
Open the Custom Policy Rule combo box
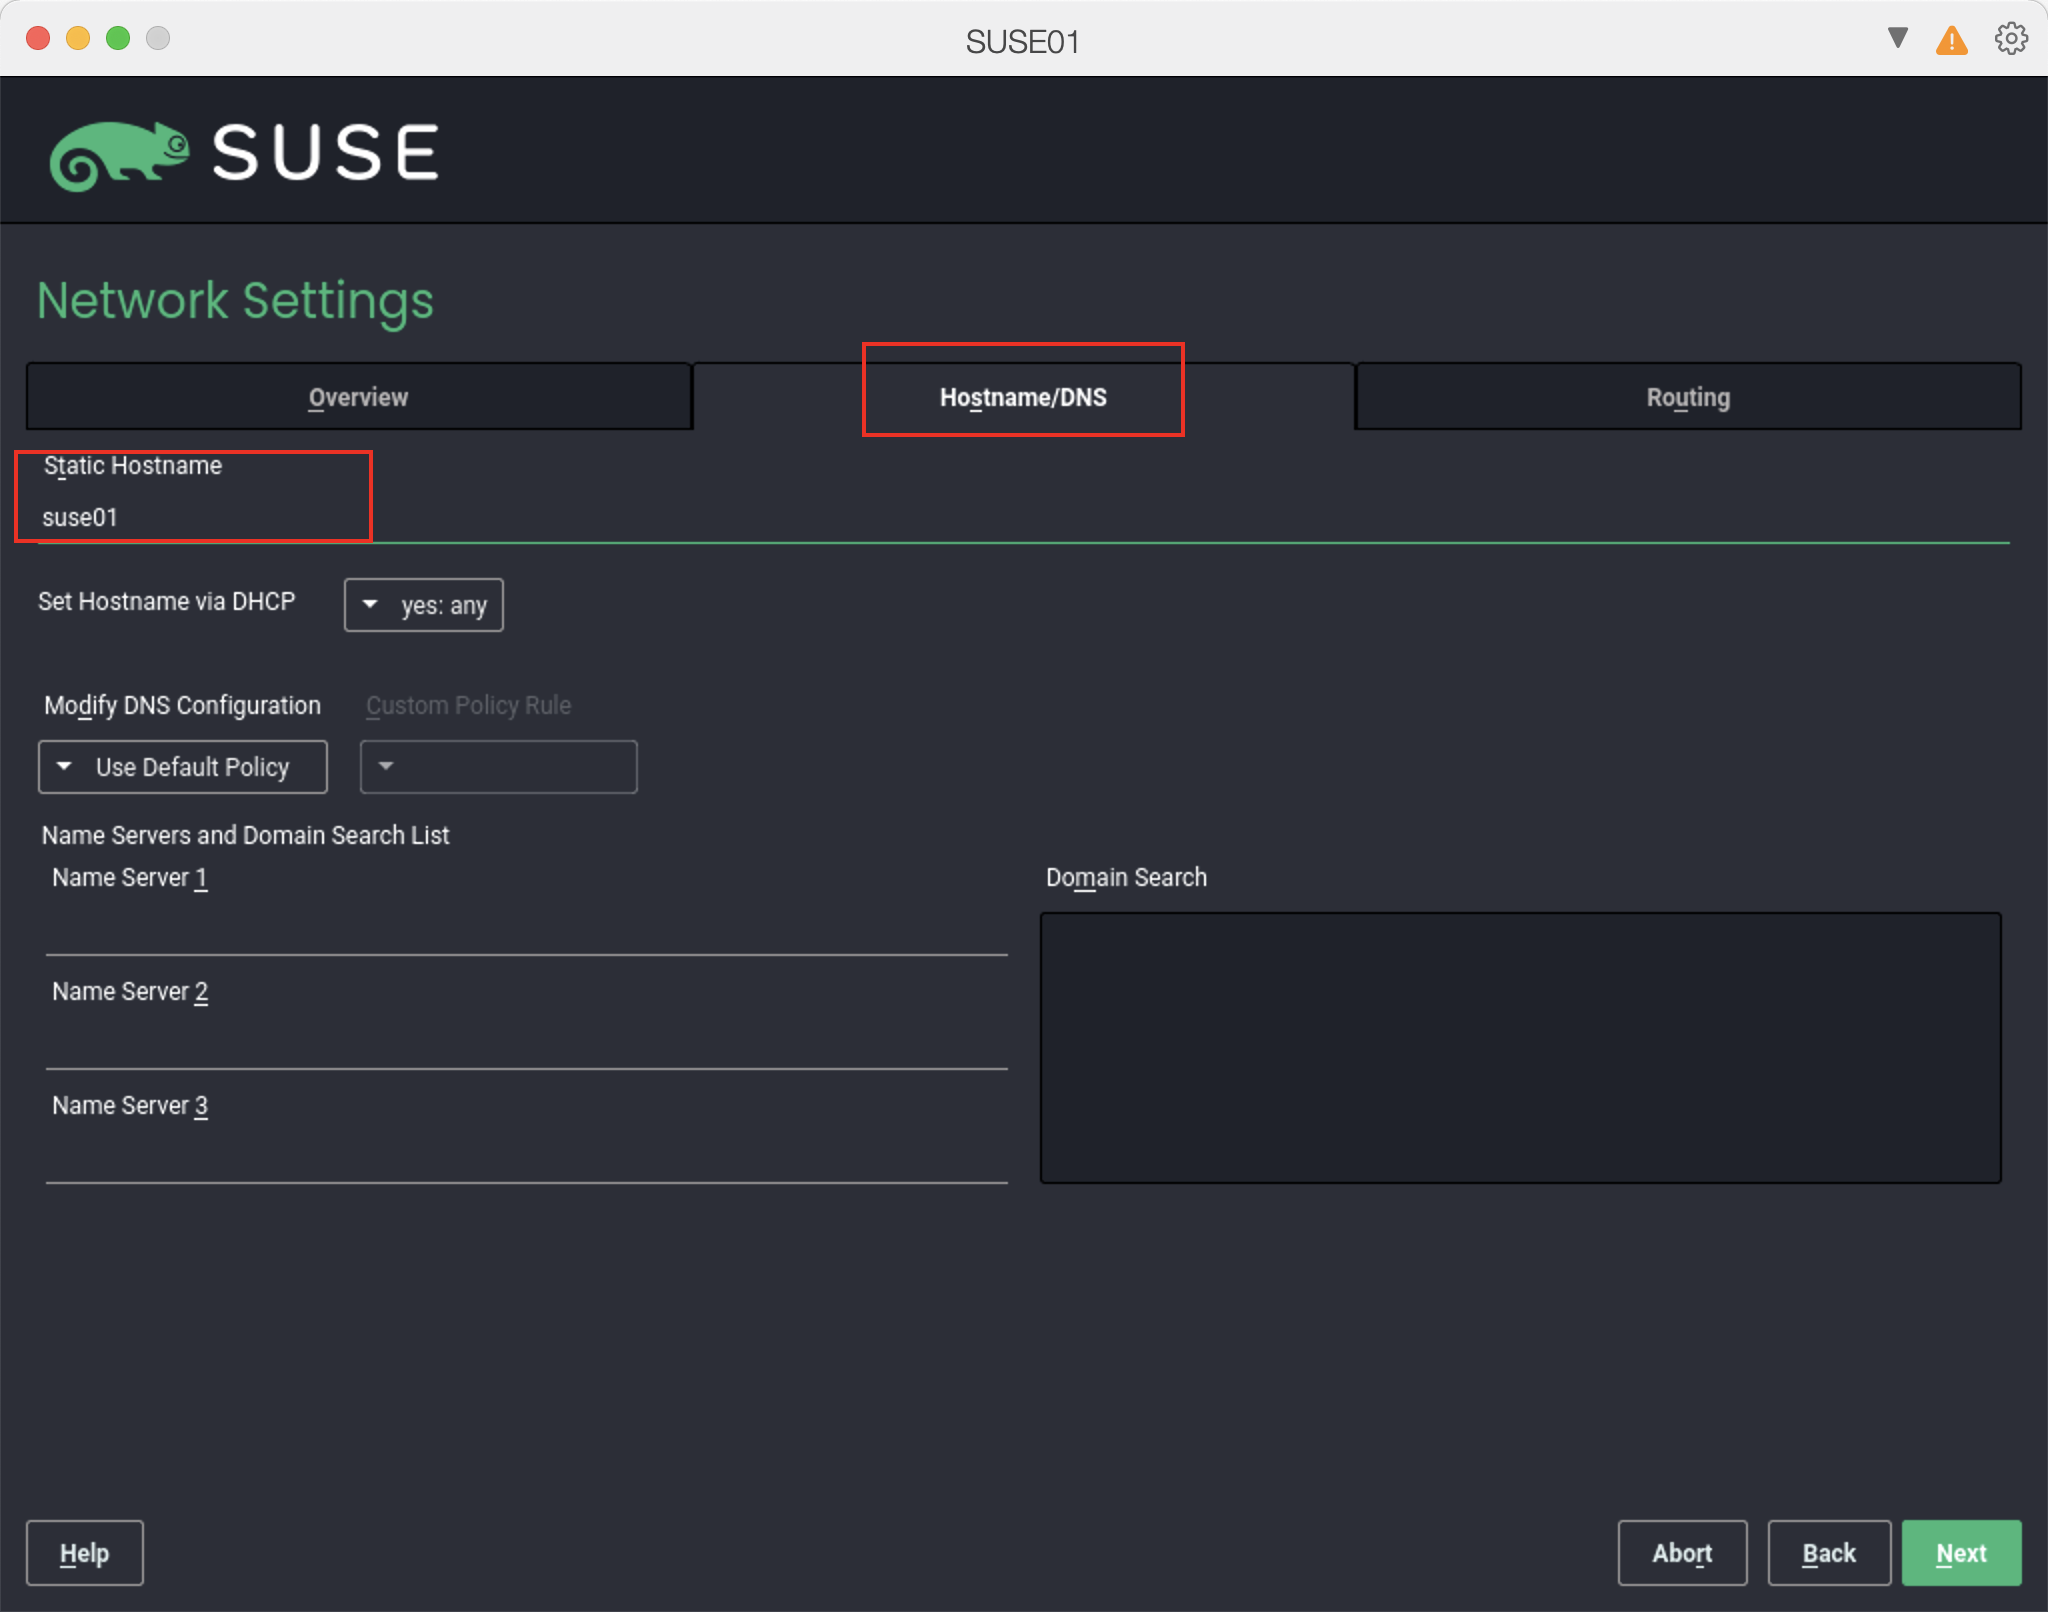pyautogui.click(x=498, y=767)
